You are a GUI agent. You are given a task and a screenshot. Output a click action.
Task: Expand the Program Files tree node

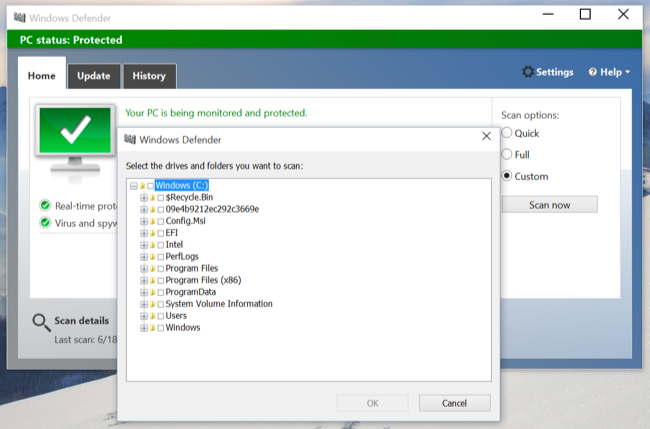tap(144, 269)
